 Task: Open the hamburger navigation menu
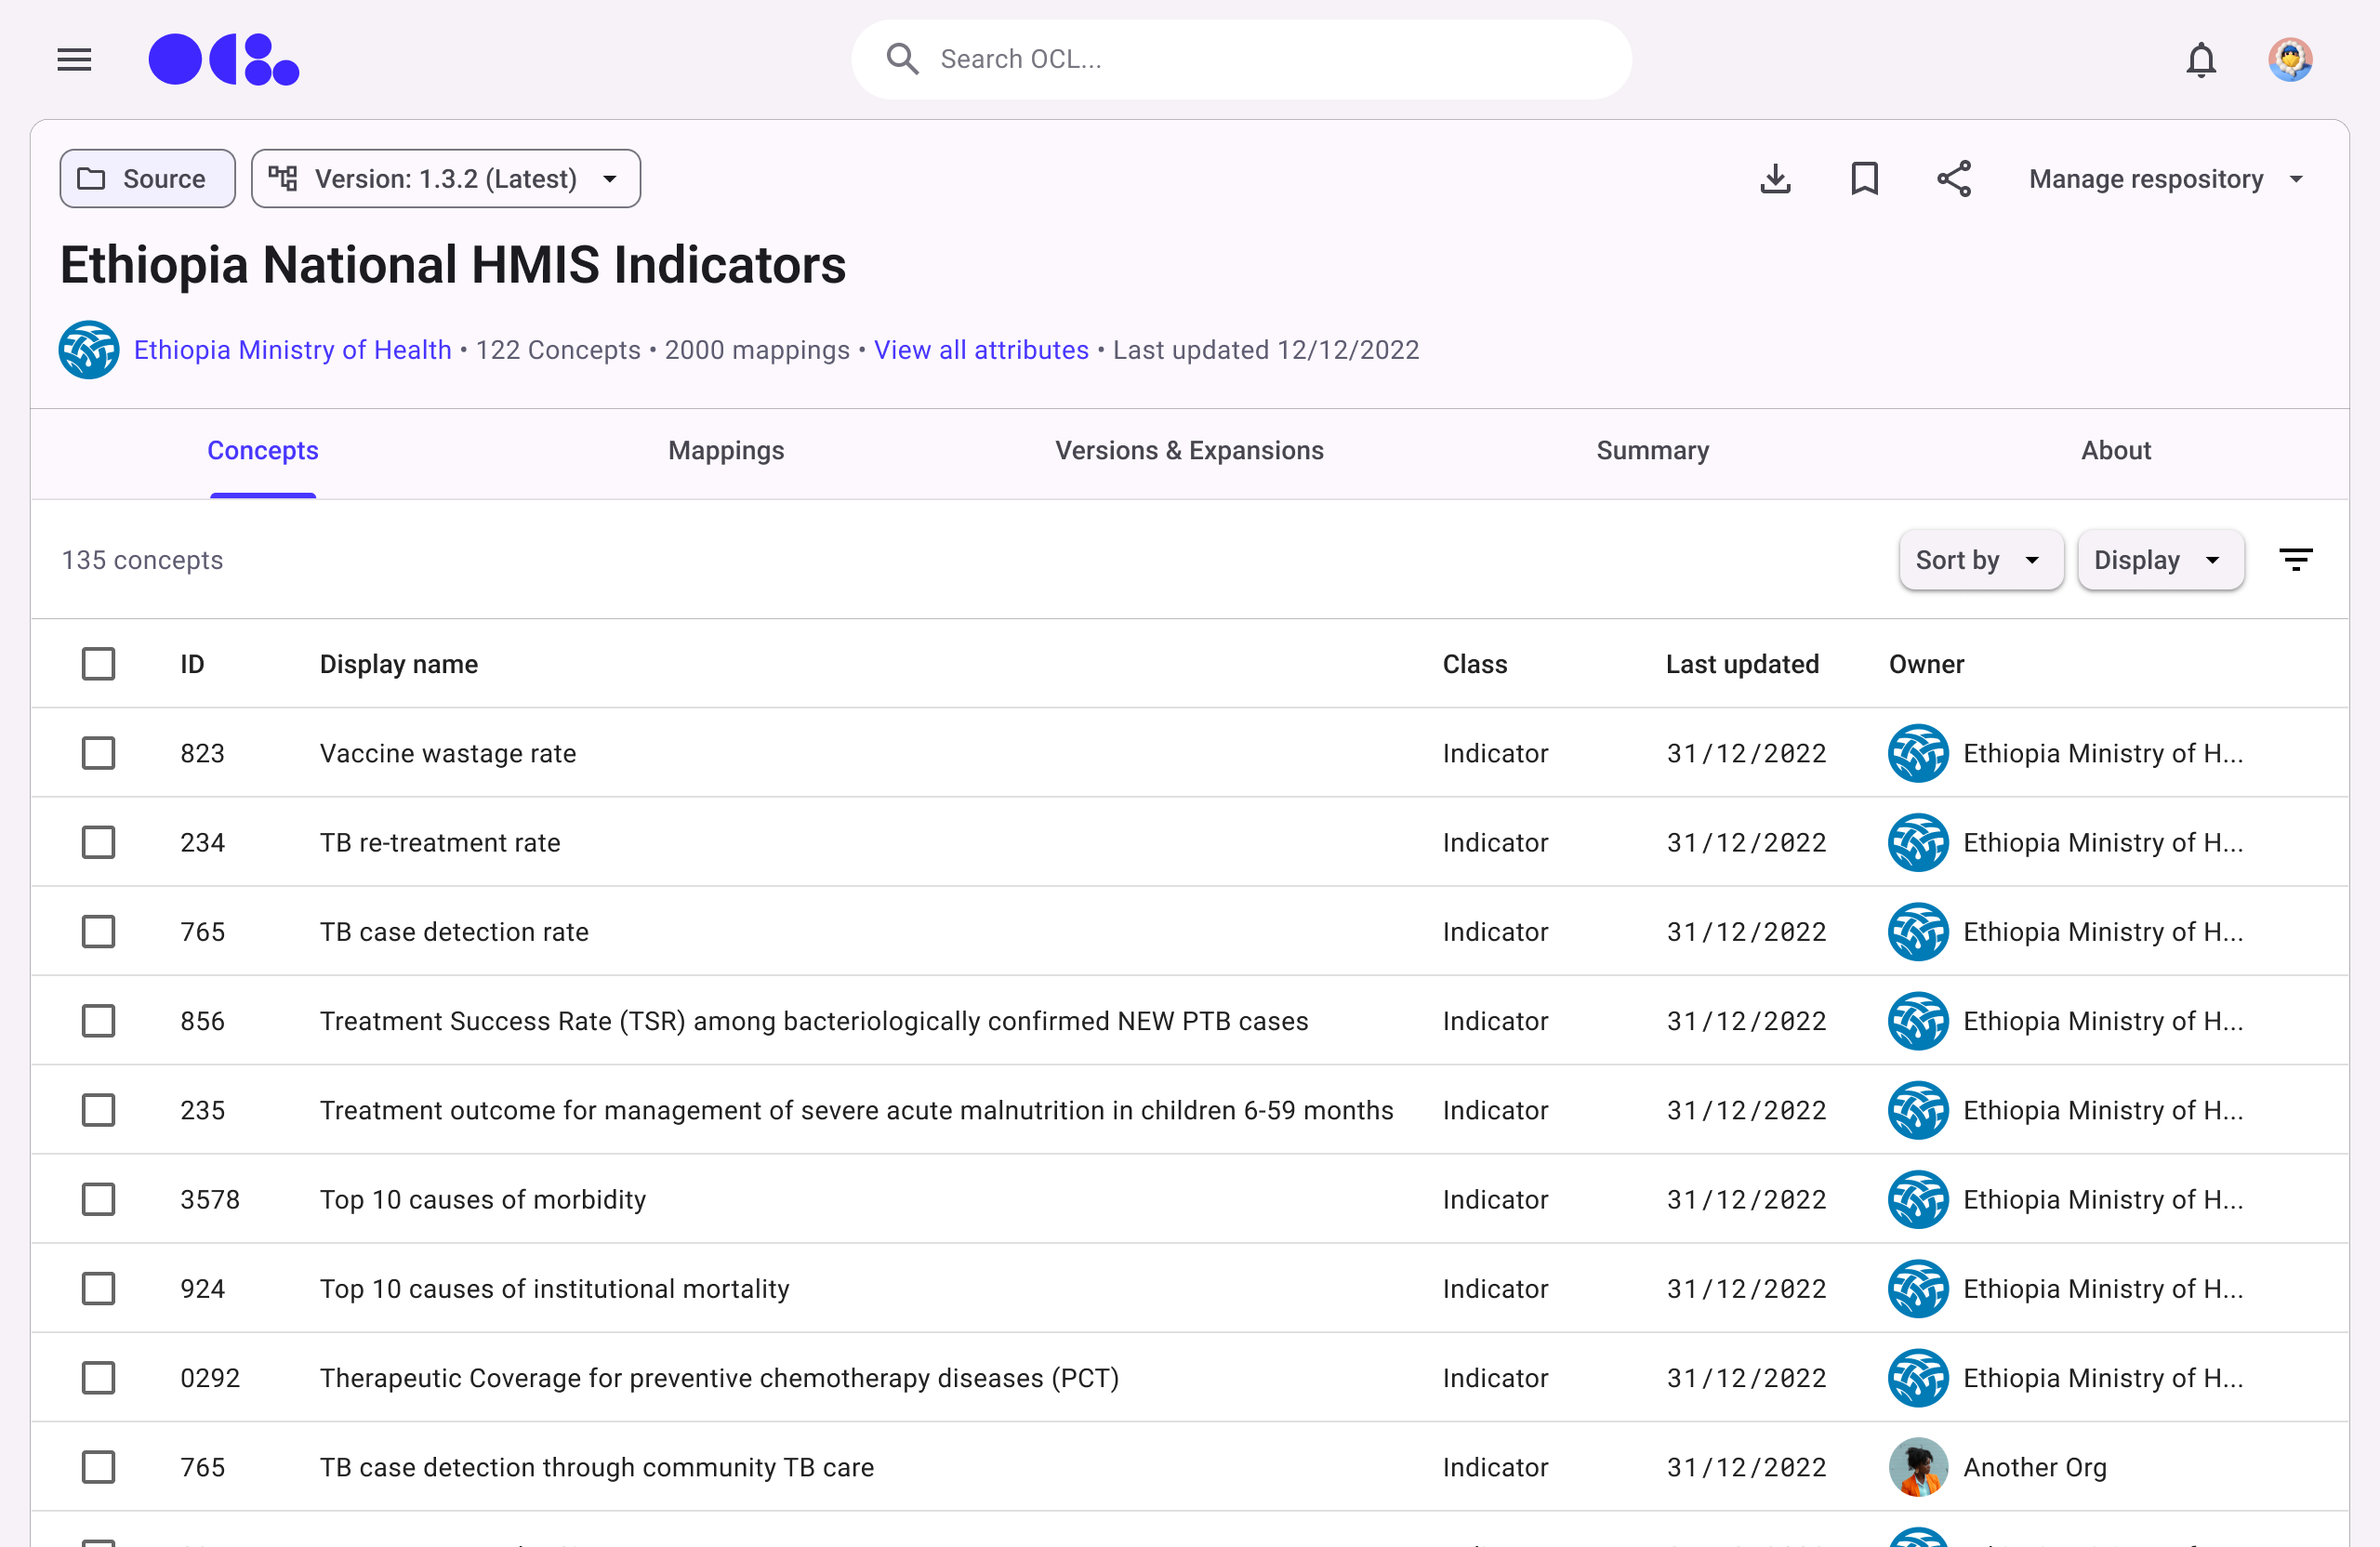point(74,60)
